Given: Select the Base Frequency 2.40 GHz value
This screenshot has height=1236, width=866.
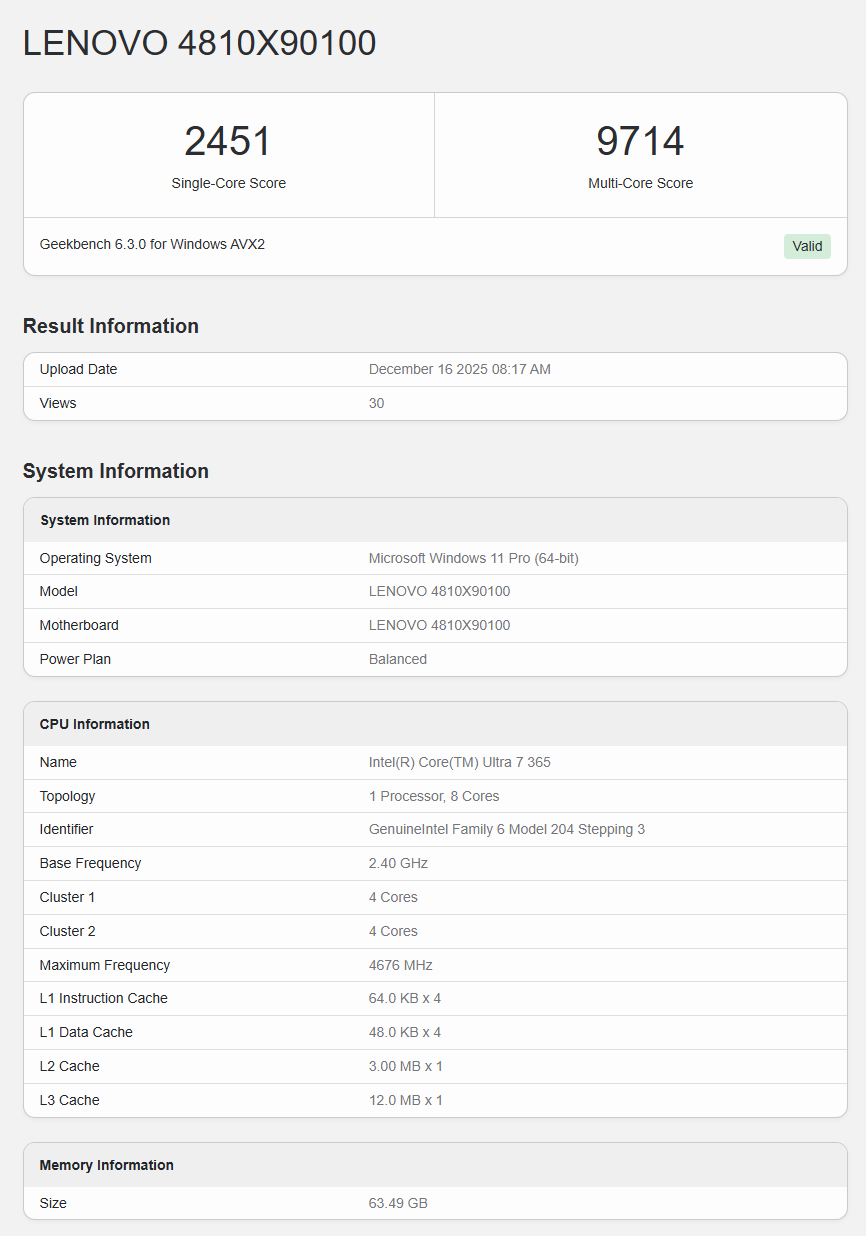Looking at the screenshot, I should [x=396, y=863].
